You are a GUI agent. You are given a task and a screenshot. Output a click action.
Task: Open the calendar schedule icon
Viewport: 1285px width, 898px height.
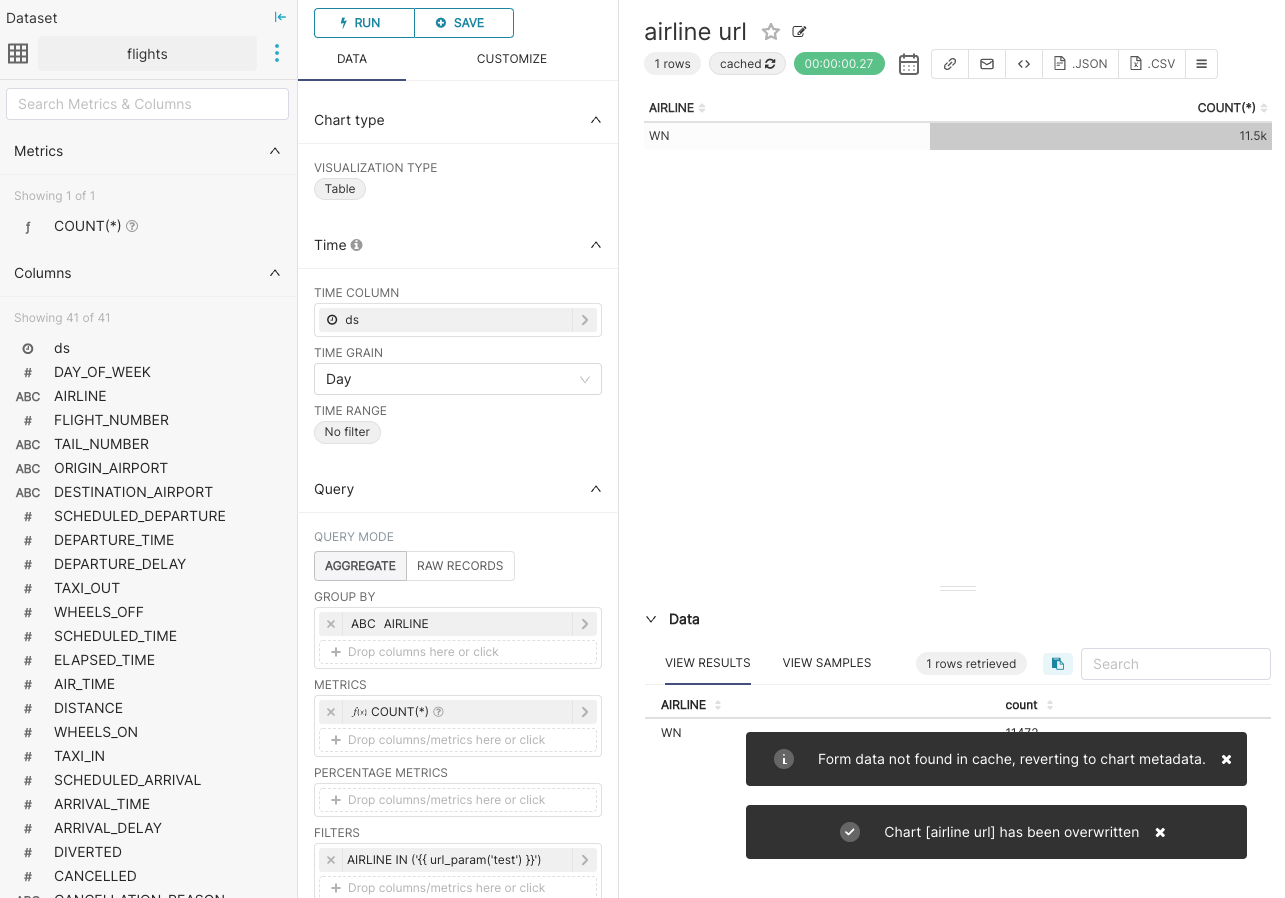[909, 64]
